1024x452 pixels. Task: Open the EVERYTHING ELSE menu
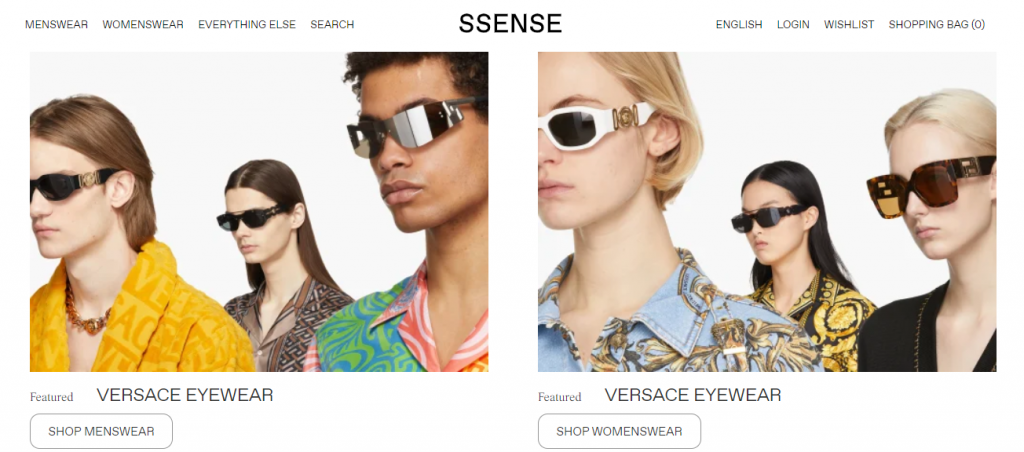click(247, 25)
